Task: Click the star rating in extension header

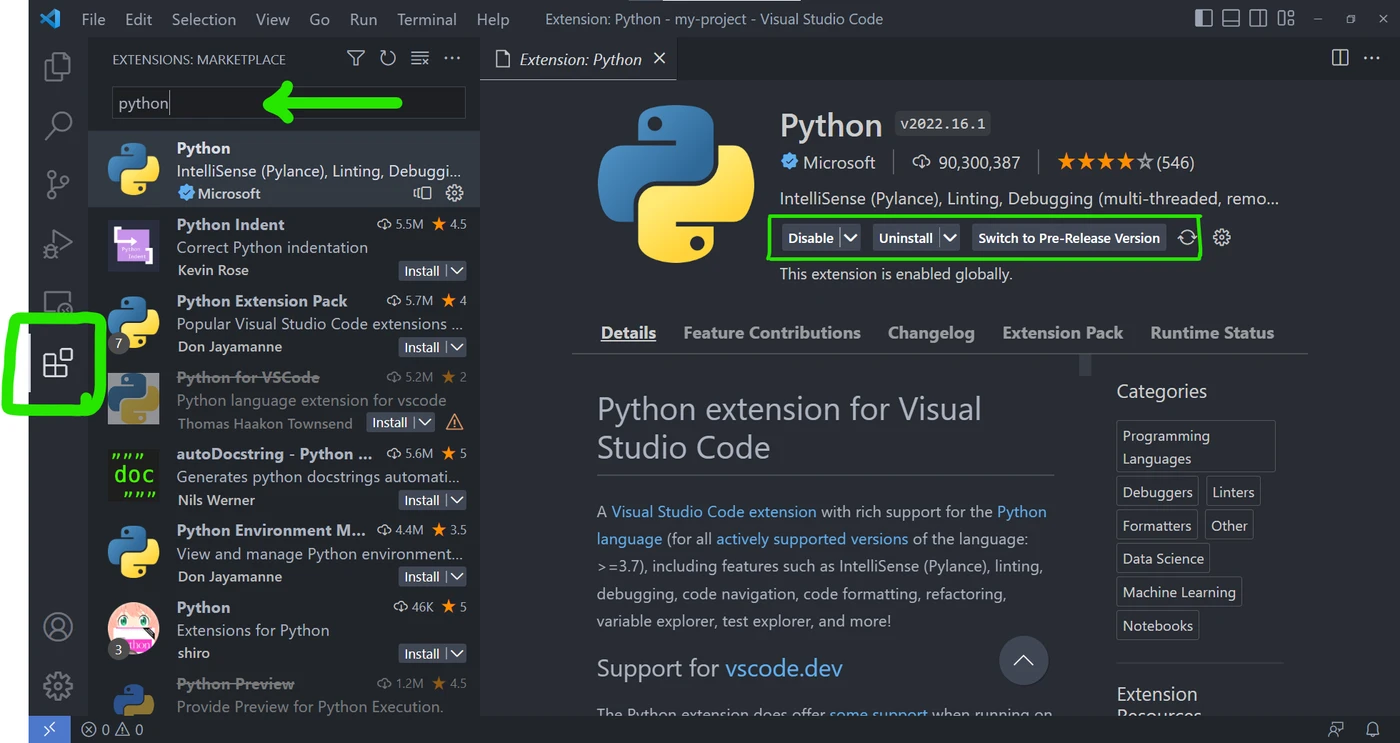Action: 1125,162
